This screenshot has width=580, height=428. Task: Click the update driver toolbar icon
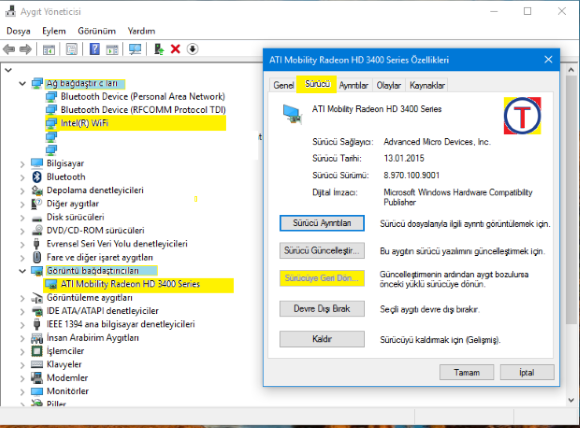click(159, 49)
